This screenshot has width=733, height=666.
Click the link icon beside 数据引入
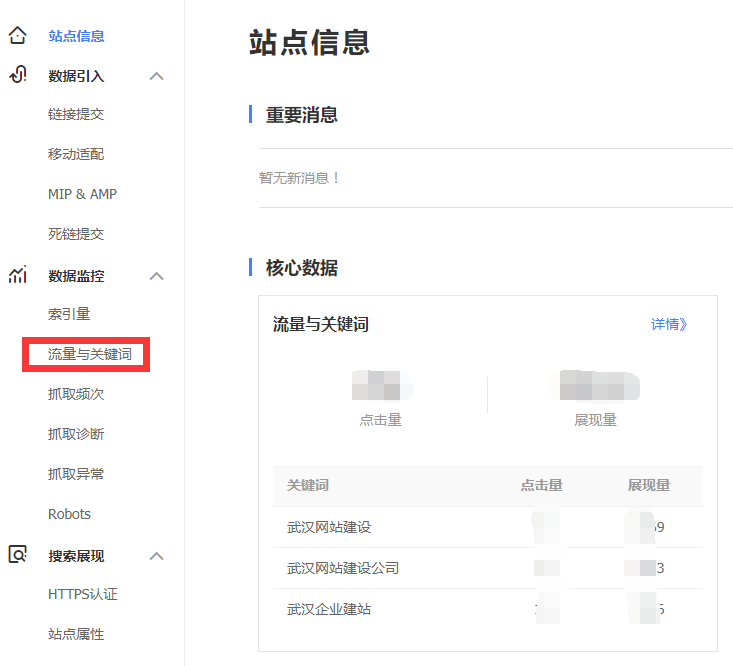click(17, 76)
